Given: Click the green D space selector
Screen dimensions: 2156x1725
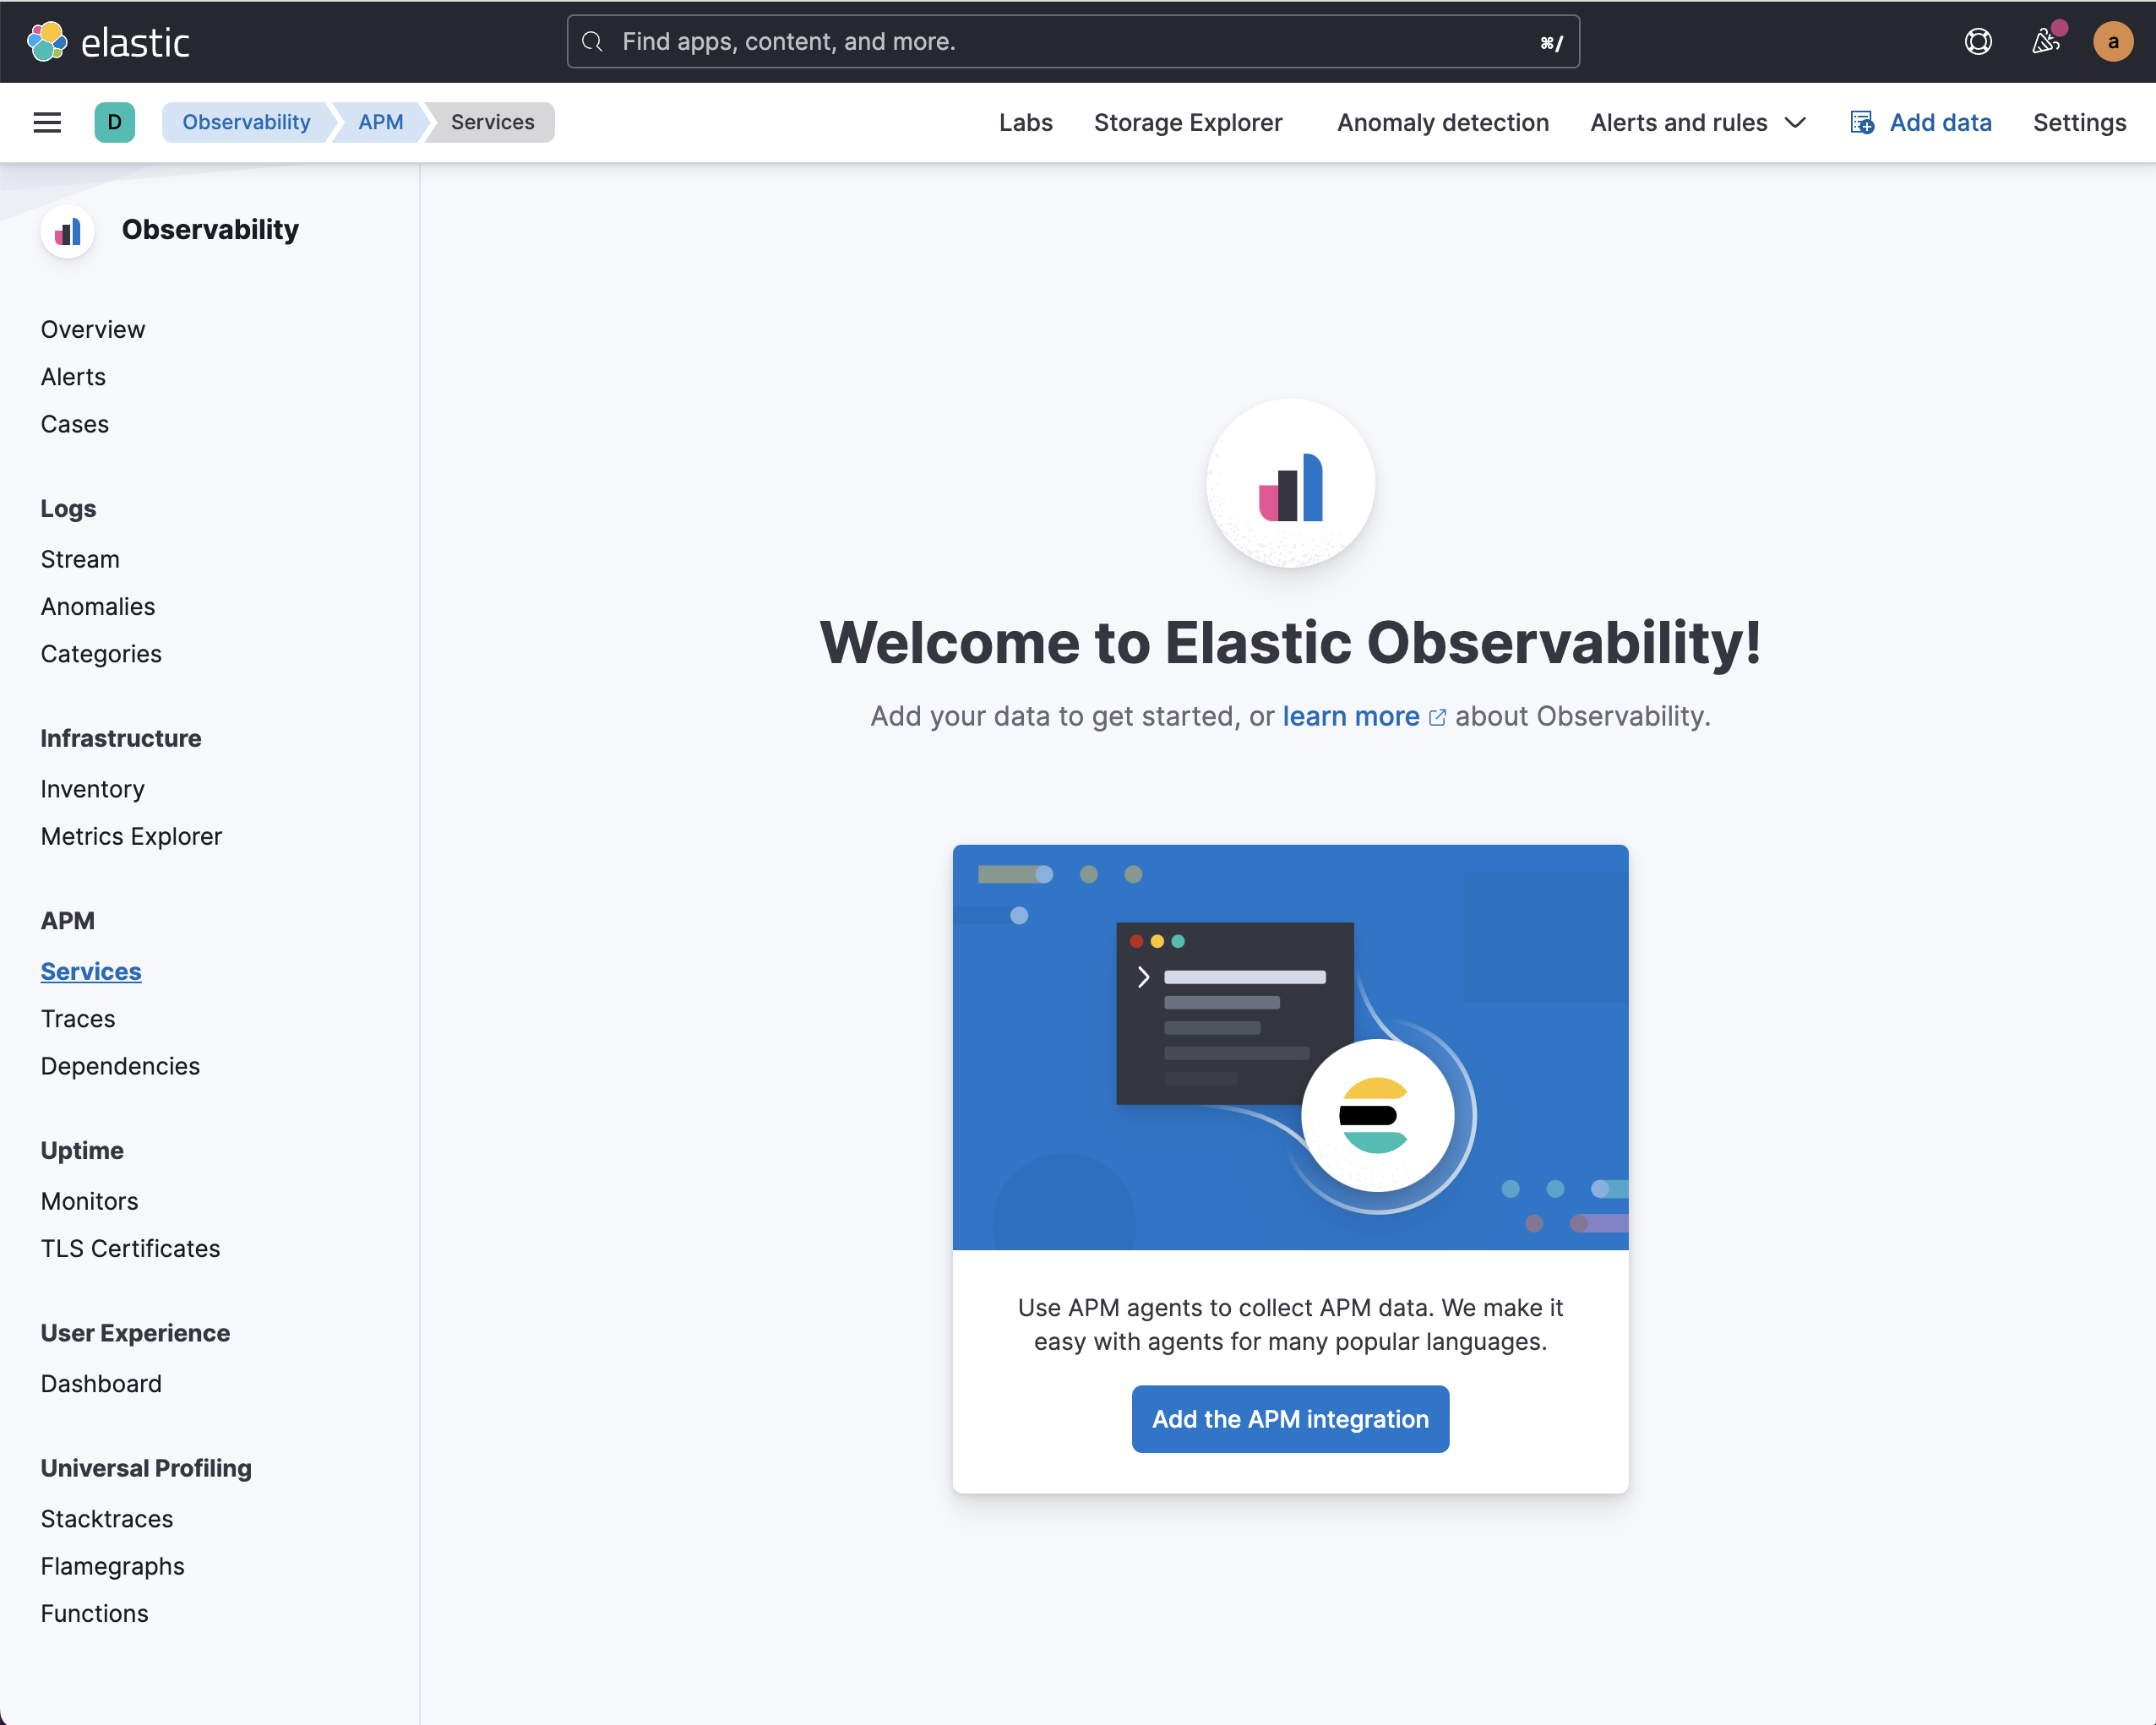Looking at the screenshot, I should point(114,122).
